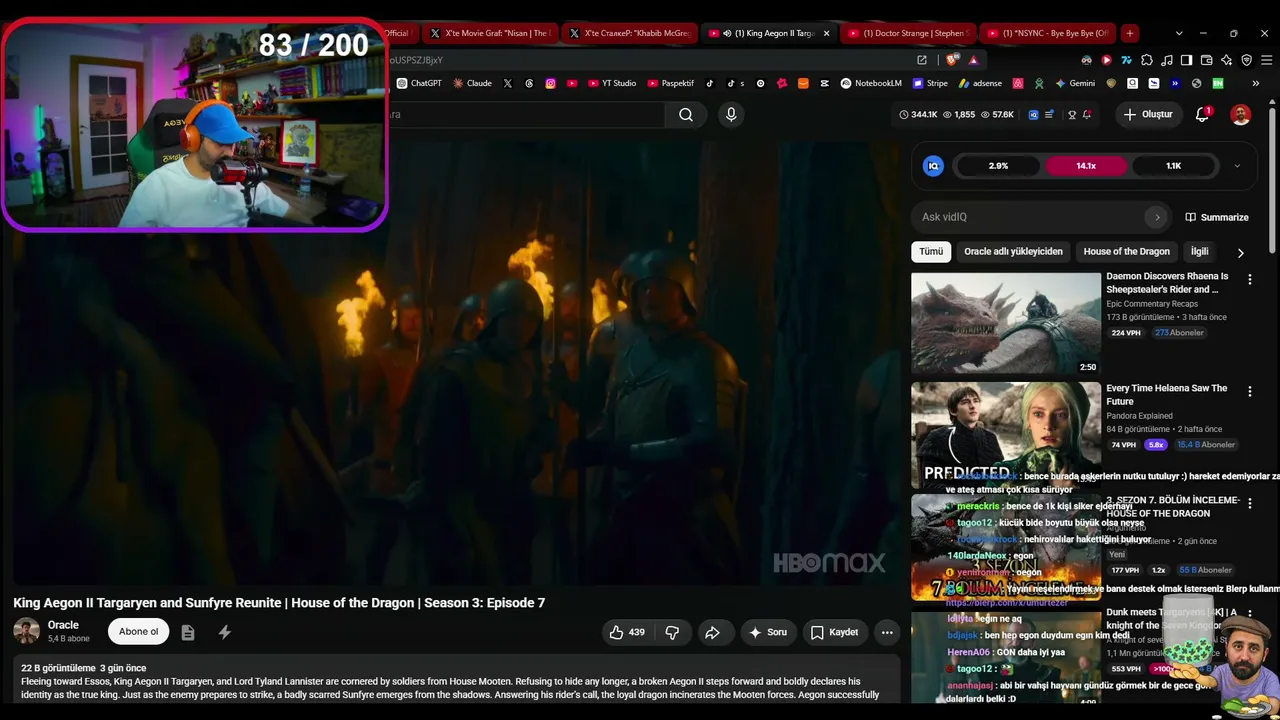Image resolution: width=1280 pixels, height=720 pixels.
Task: Show all hidden bookmarks chevron
Action: 1255,83
